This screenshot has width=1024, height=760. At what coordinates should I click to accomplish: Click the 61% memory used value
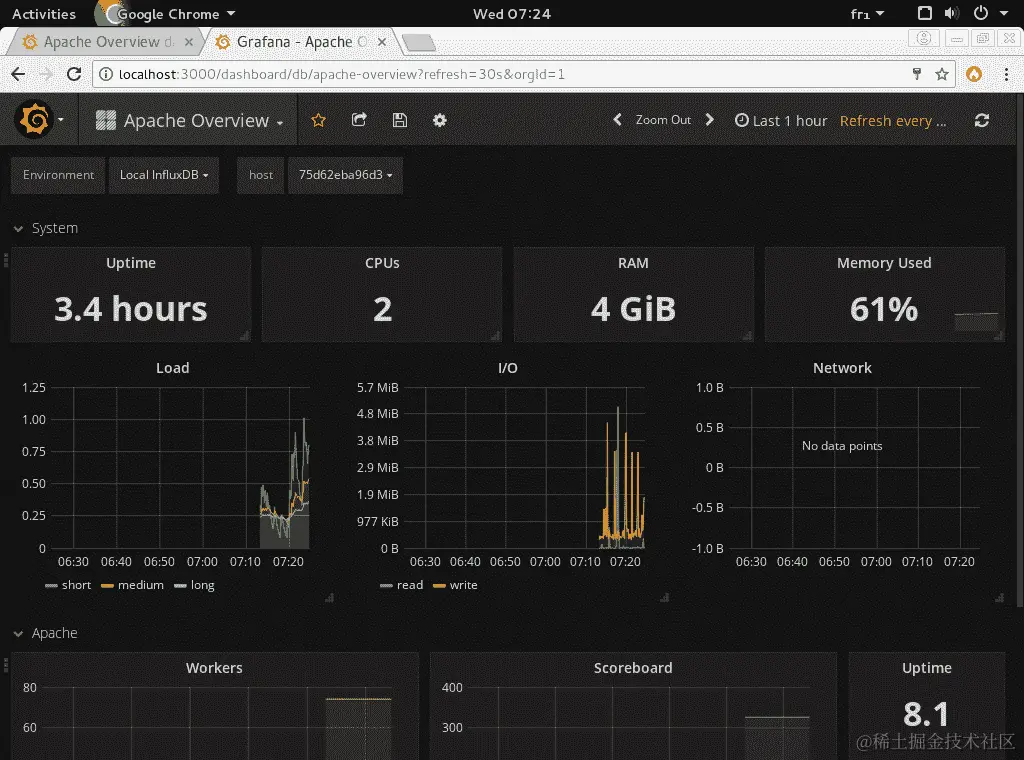click(x=884, y=309)
